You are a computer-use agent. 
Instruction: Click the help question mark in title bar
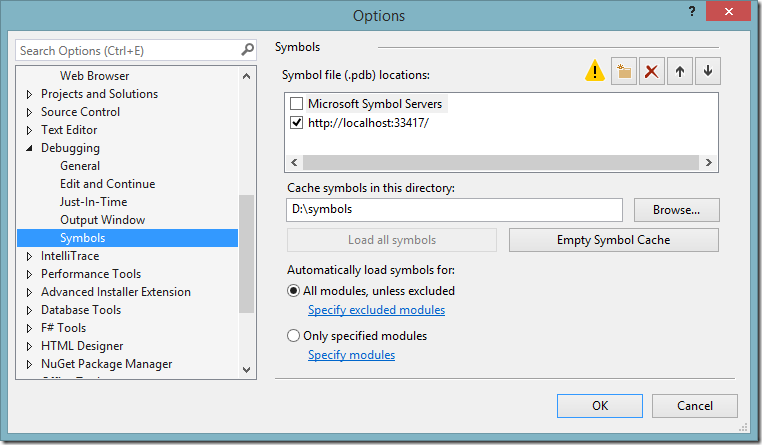click(691, 11)
